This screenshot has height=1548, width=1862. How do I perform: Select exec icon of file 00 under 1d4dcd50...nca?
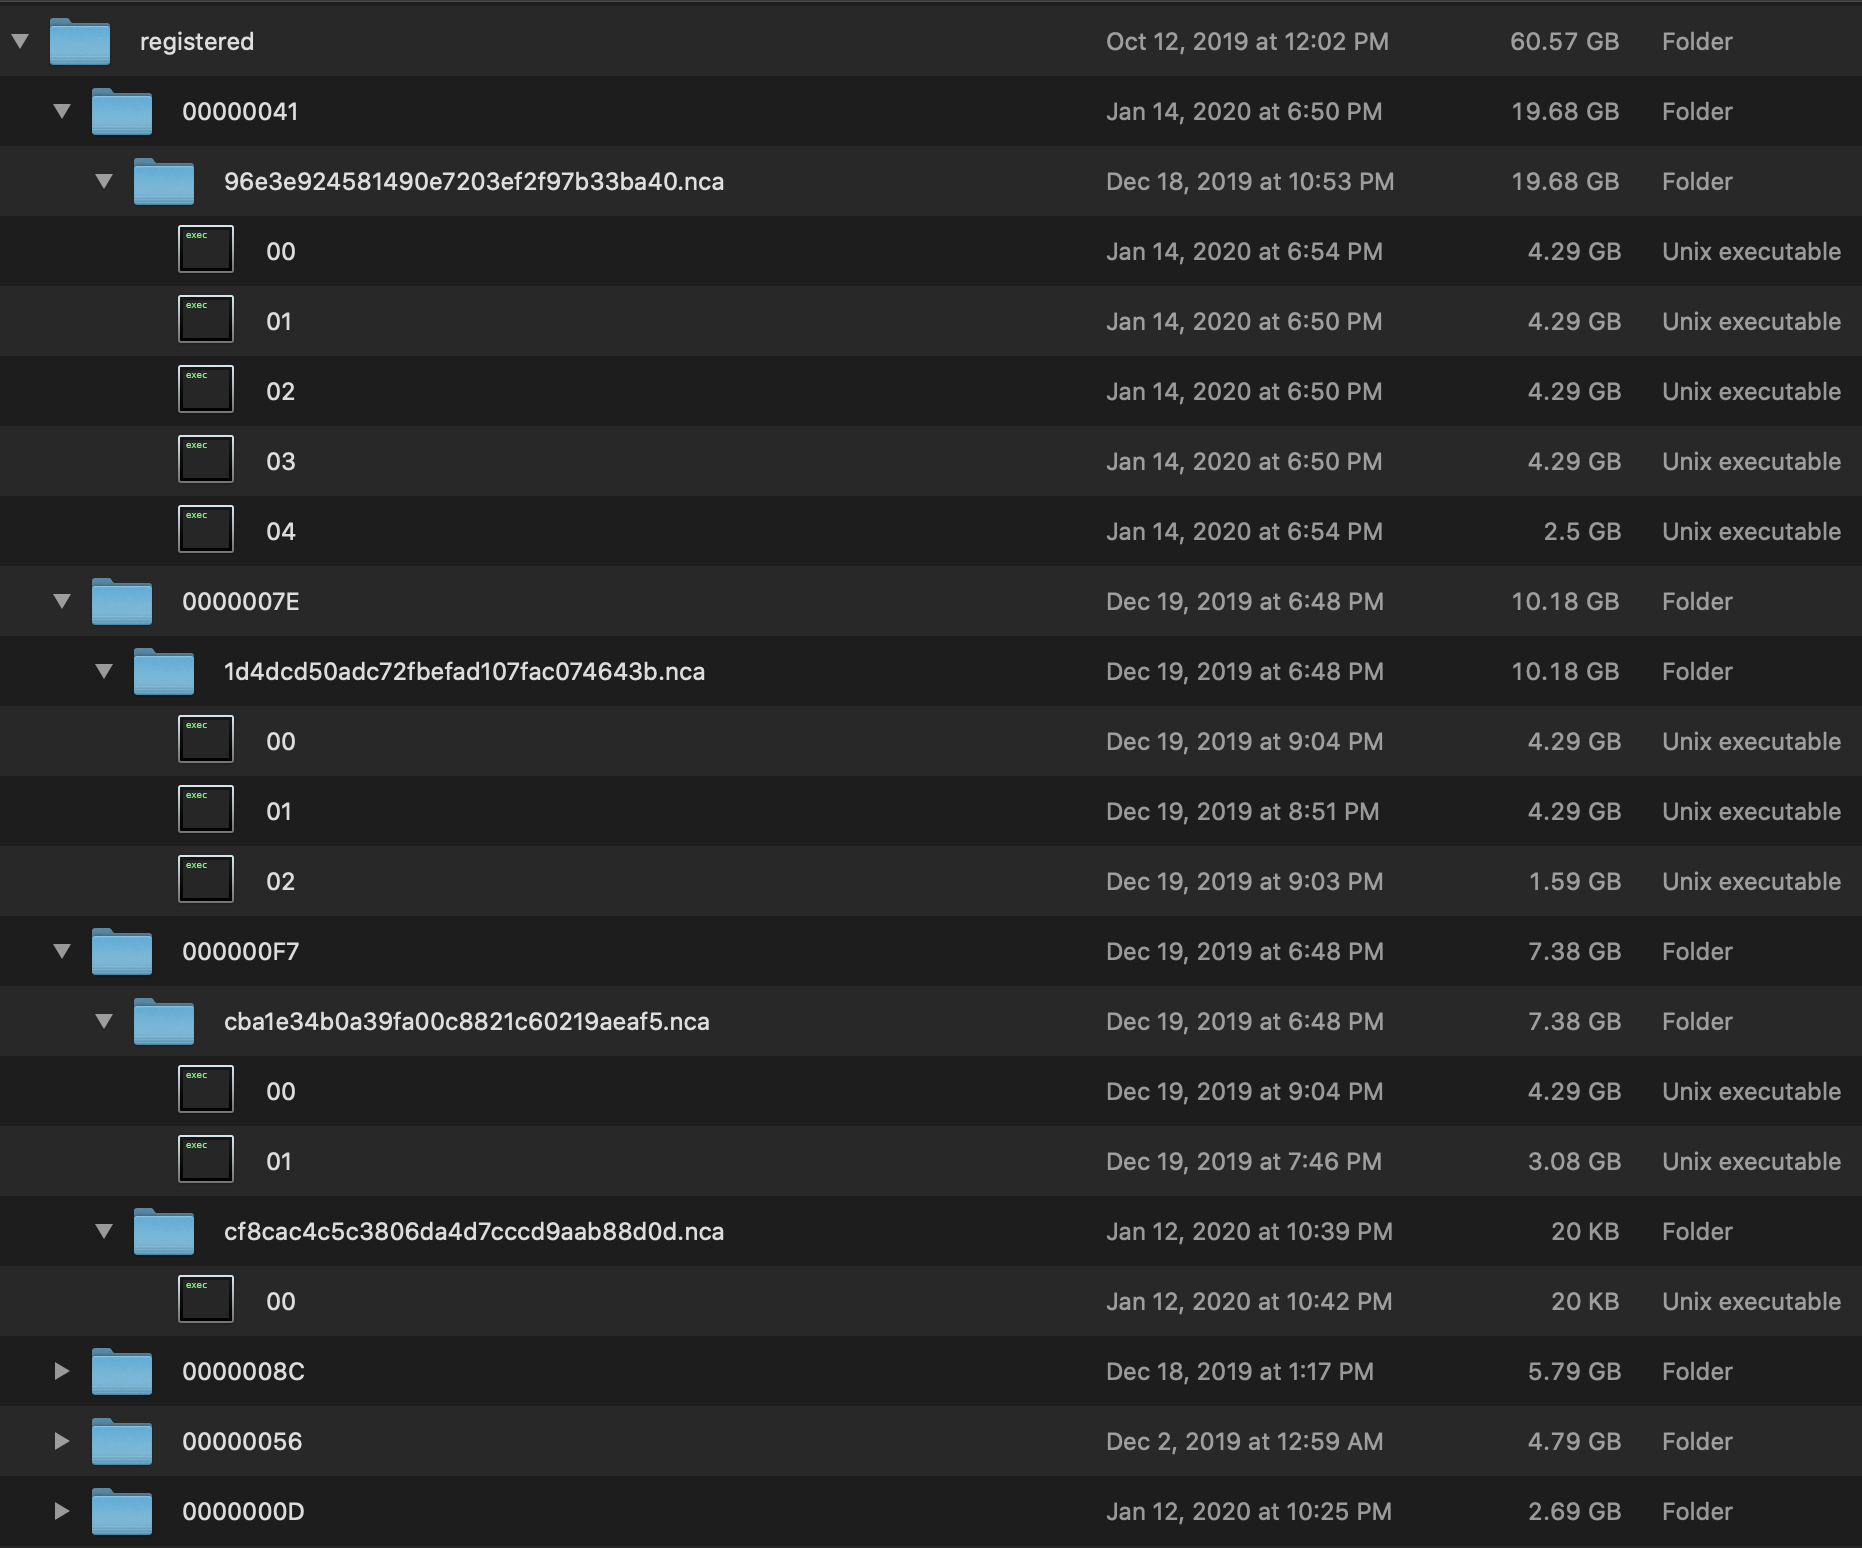tap(206, 739)
